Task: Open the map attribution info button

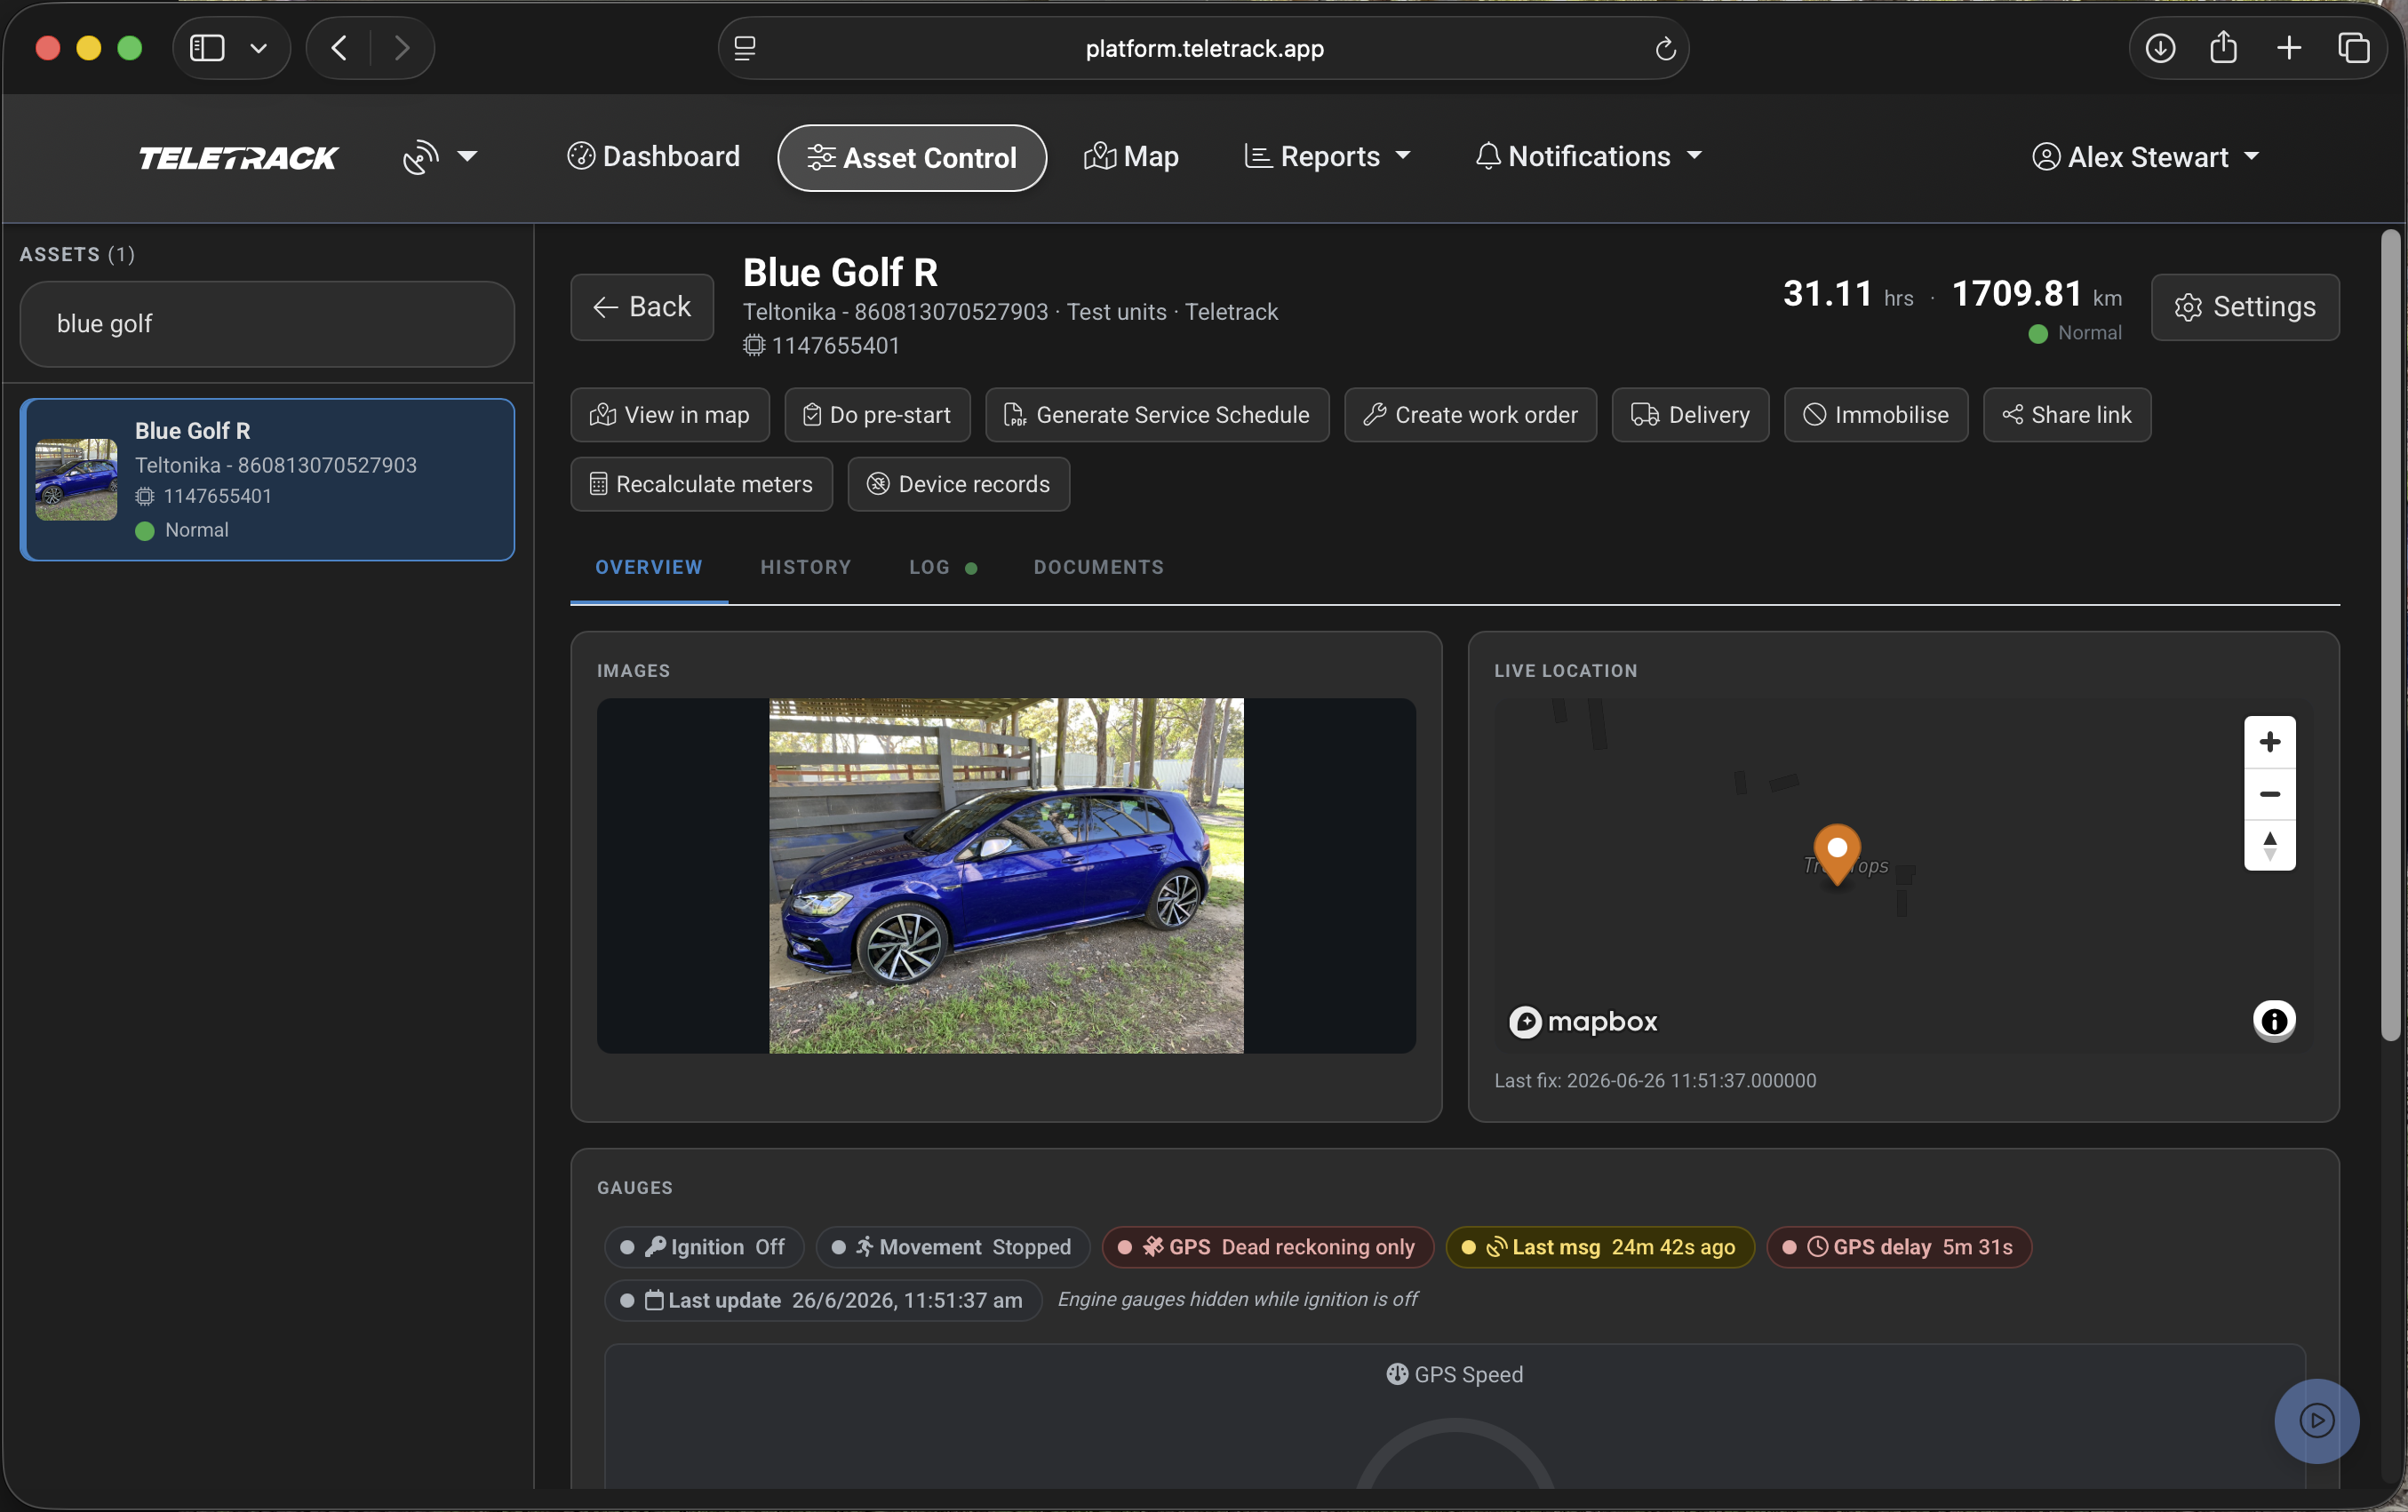Action: point(2274,1021)
